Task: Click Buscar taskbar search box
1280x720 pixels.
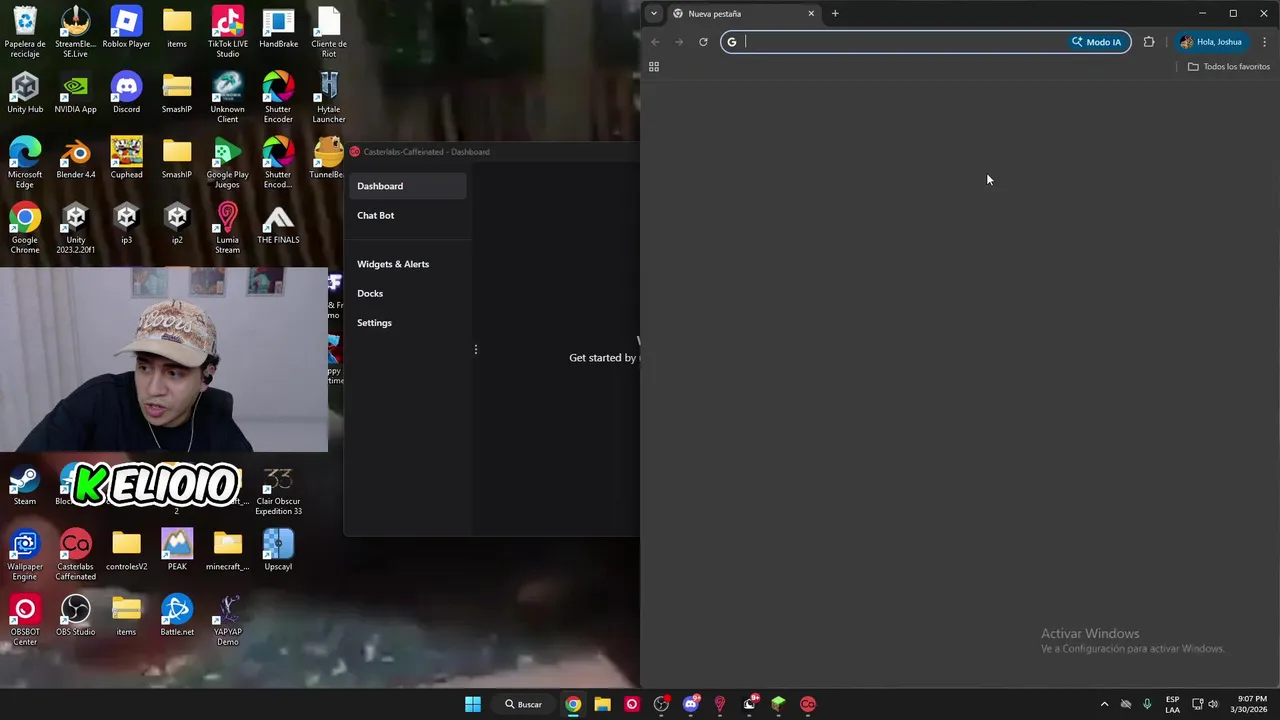Action: [523, 704]
